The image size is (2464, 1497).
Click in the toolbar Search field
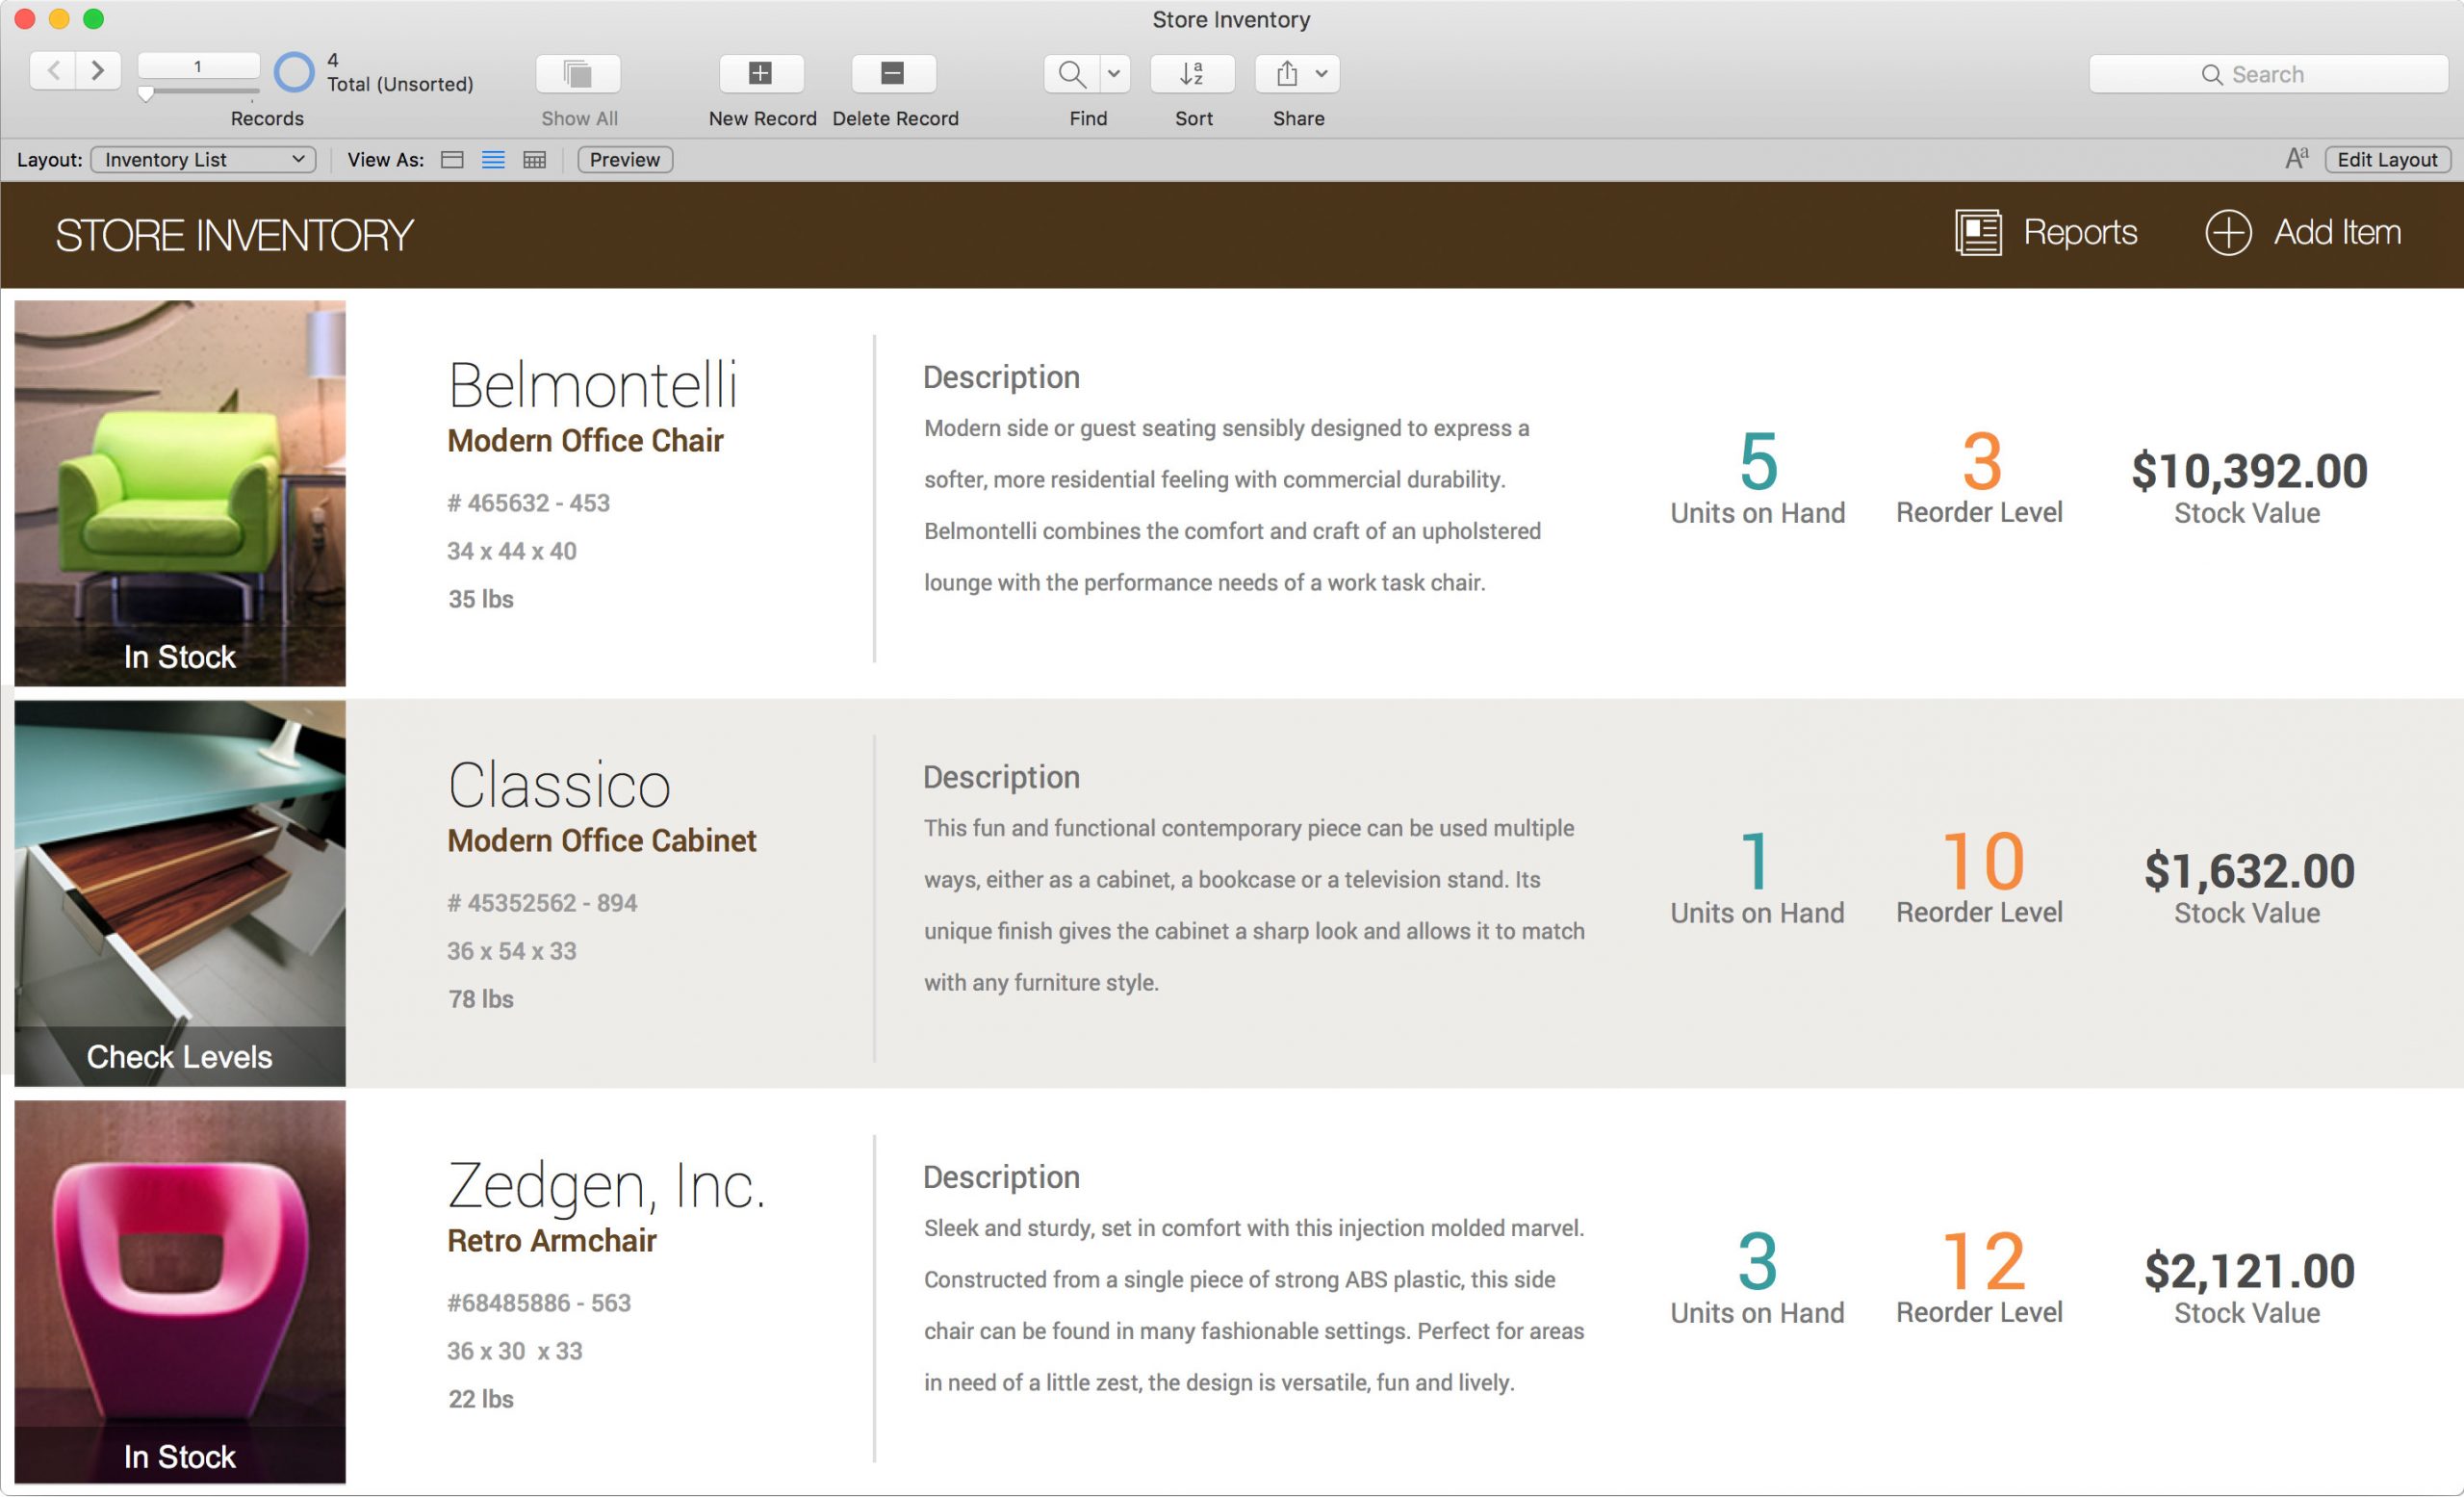click(x=2267, y=74)
